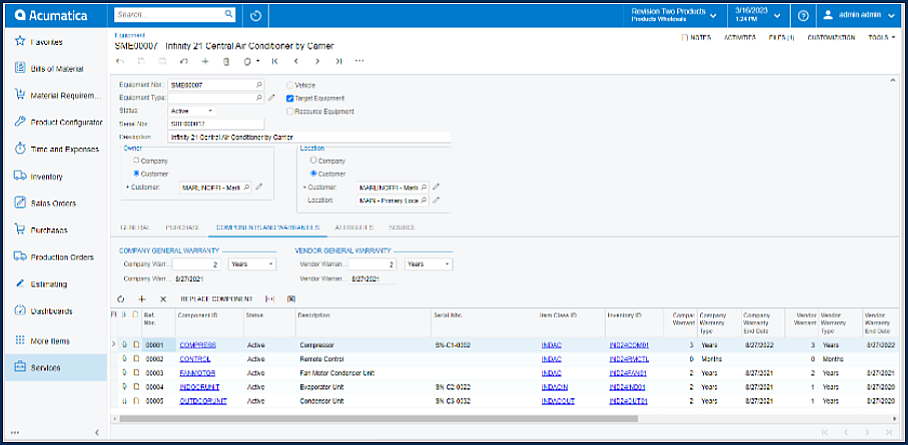Click the search magnifier in top bar
Screen dimensions: 908x445
(229, 14)
